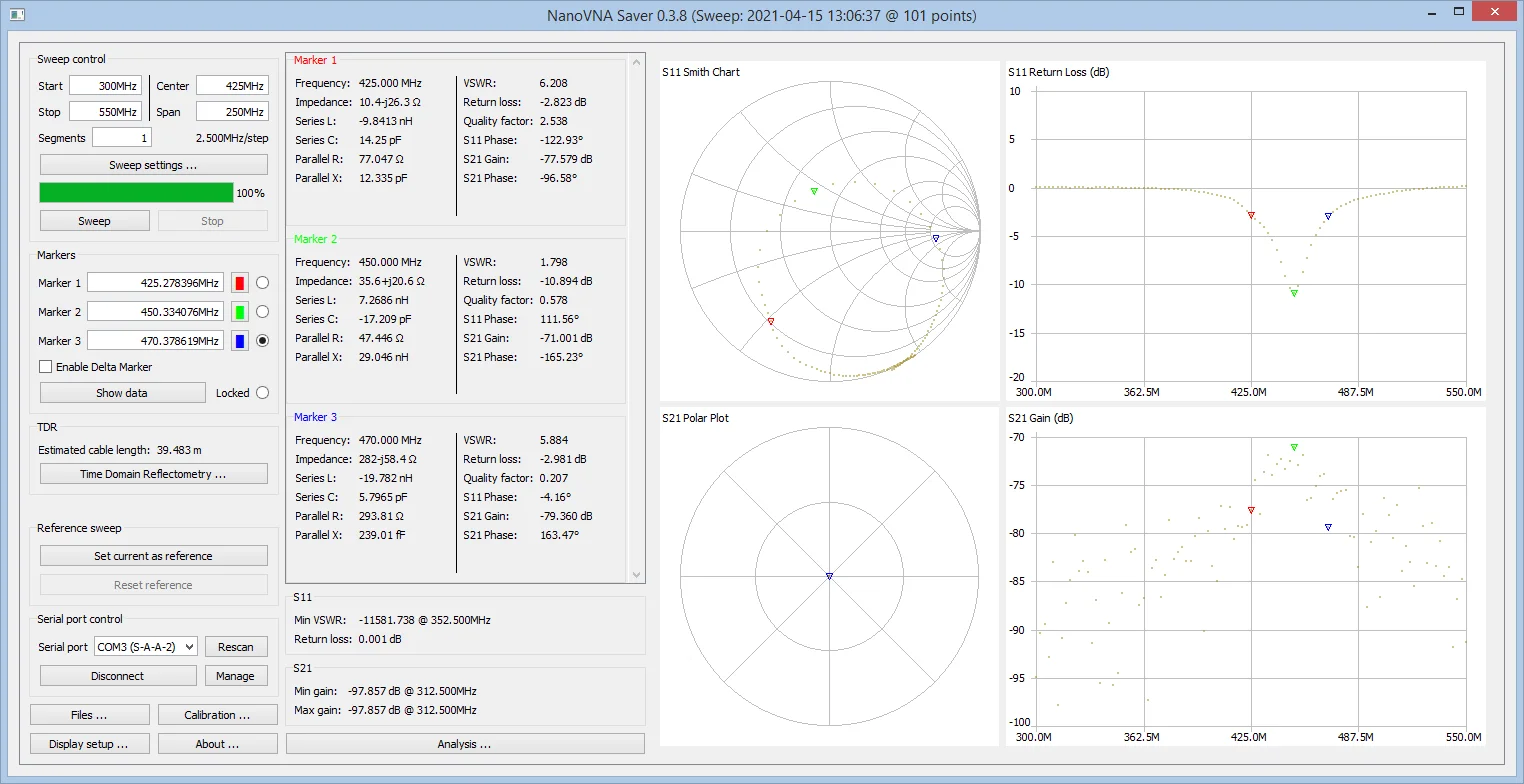Open the Analysis window
This screenshot has width=1524, height=784.
click(464, 744)
